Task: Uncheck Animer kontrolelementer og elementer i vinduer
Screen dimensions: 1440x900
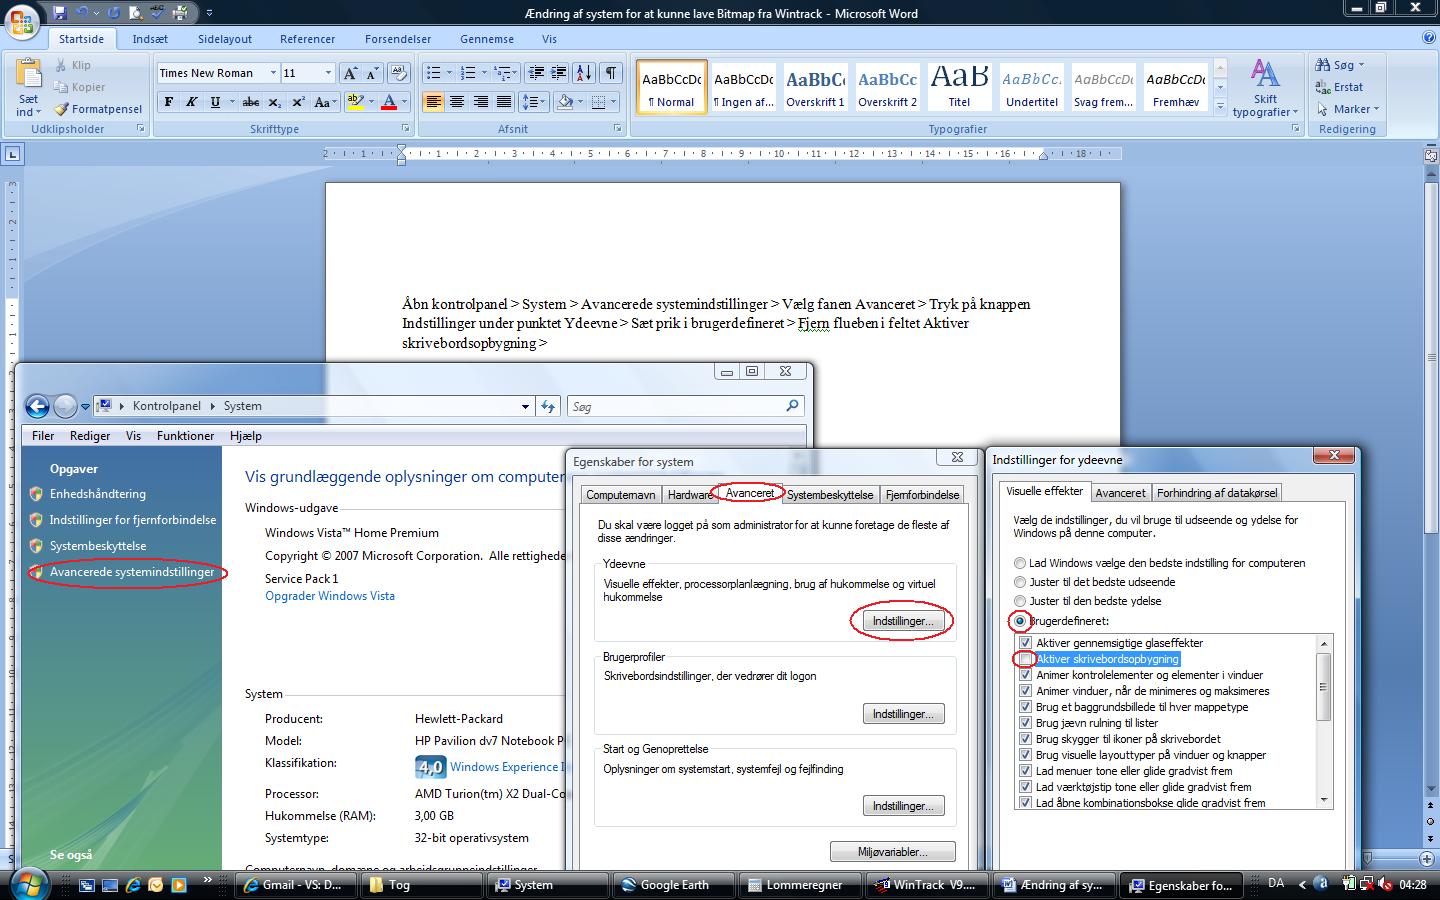Action: [1025, 675]
